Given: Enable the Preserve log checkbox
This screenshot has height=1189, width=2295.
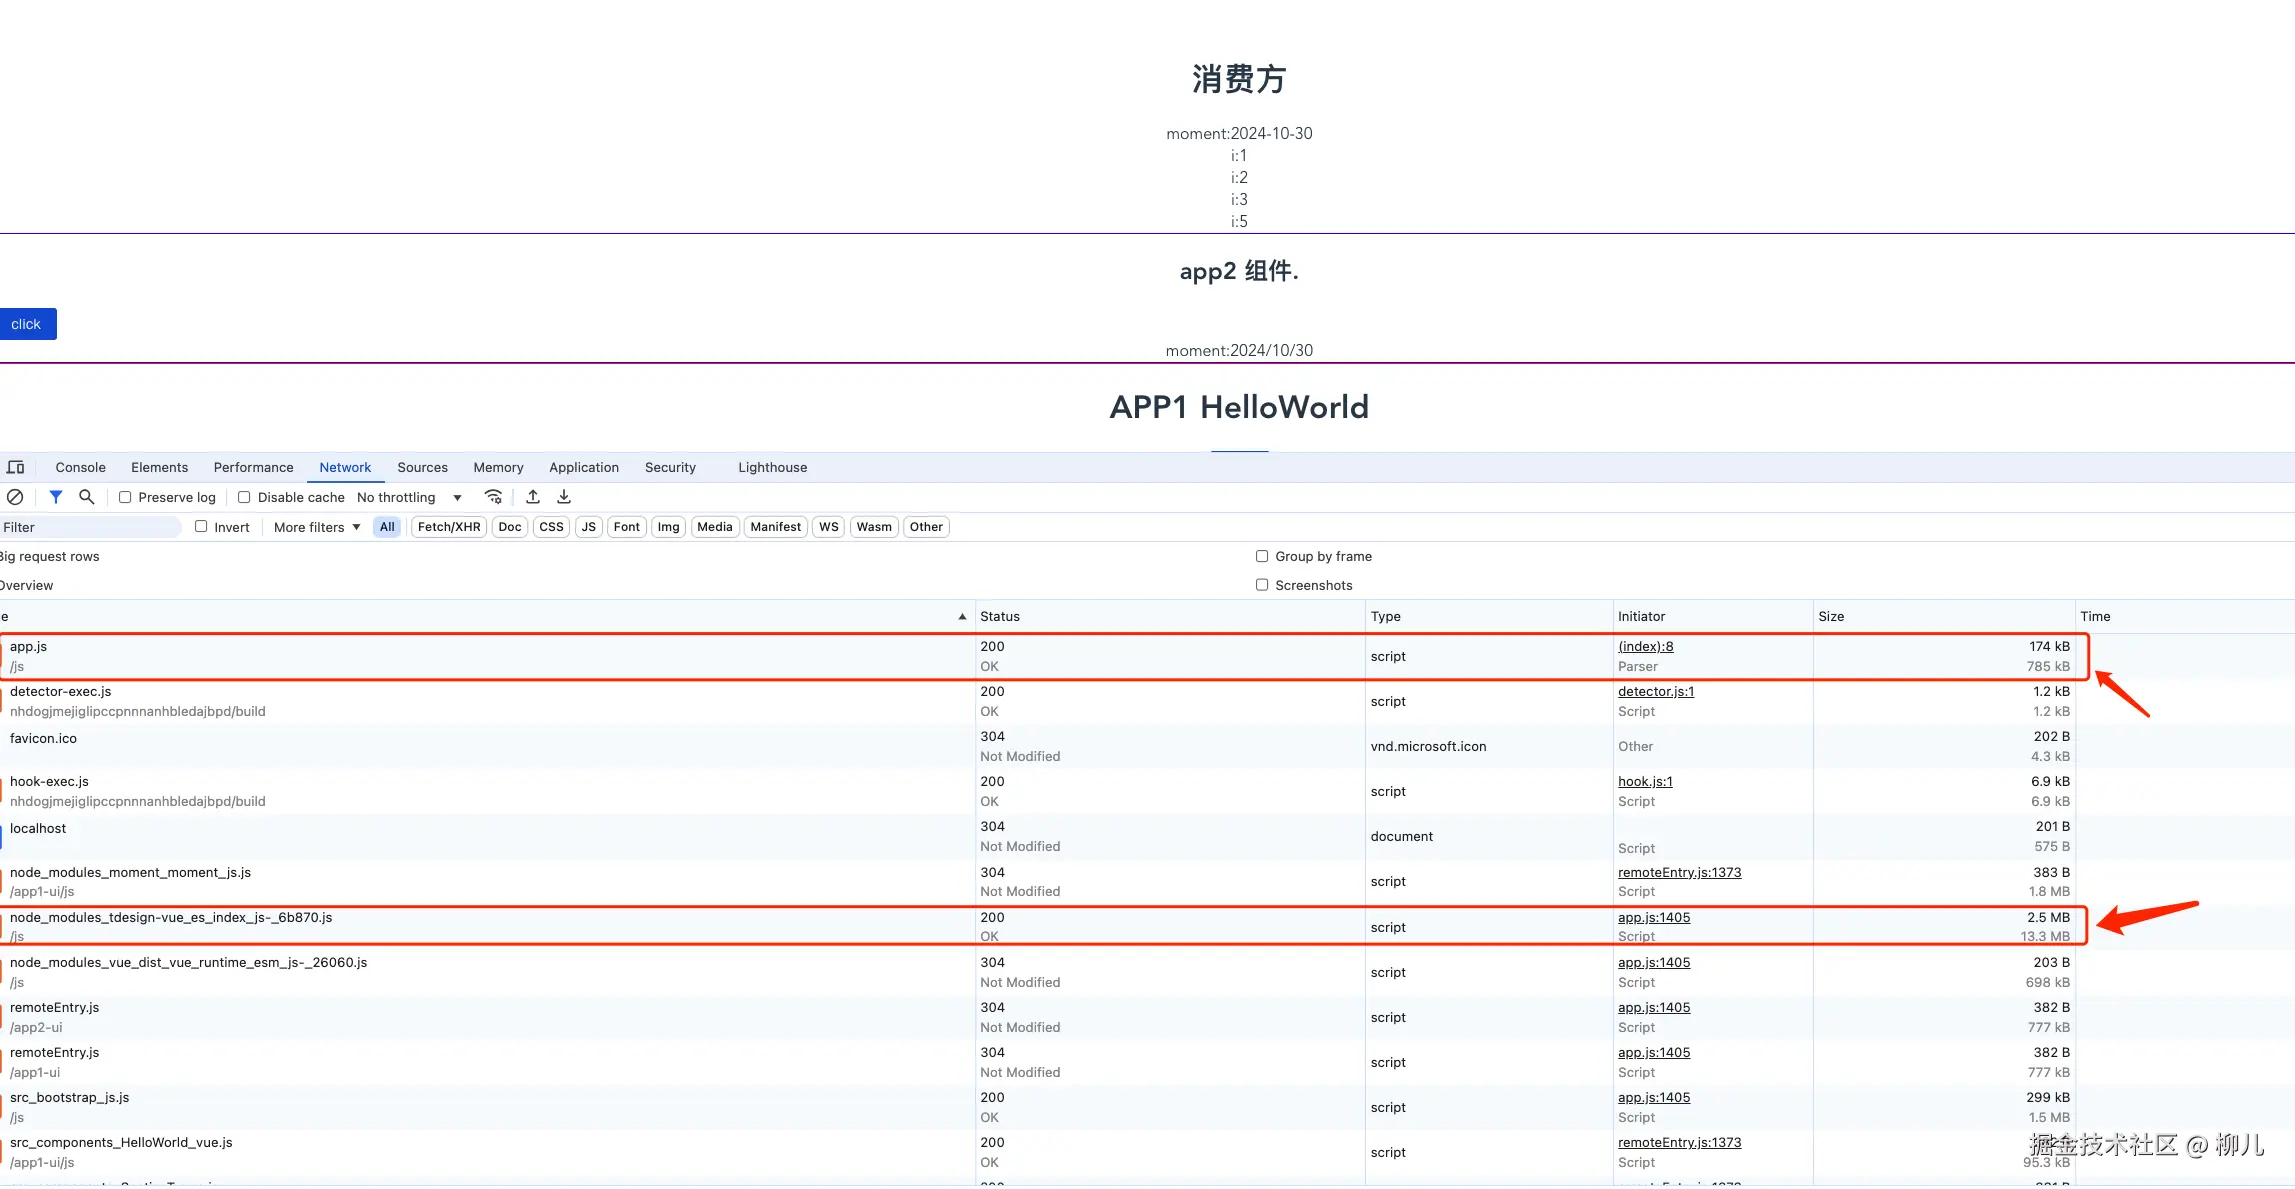Looking at the screenshot, I should 125,497.
